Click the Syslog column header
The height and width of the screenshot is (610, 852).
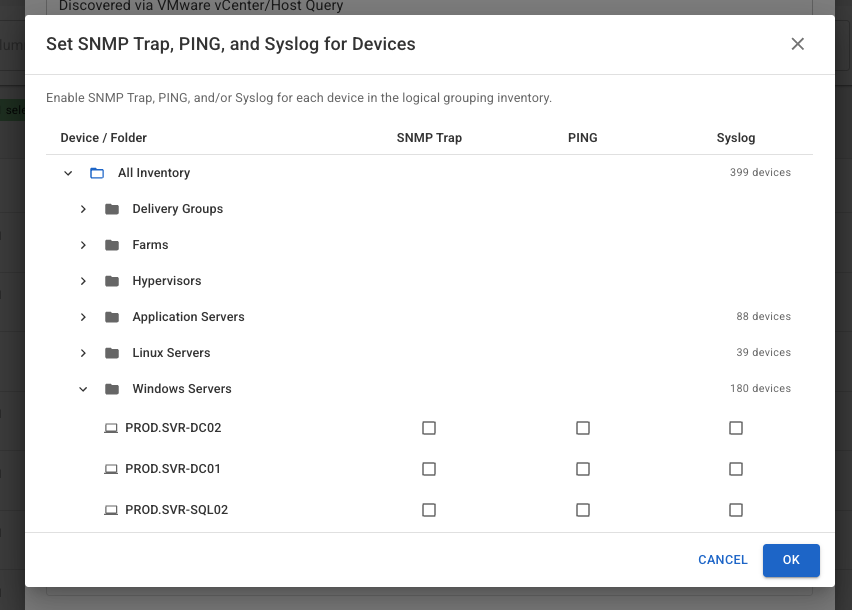pyautogui.click(x=736, y=138)
